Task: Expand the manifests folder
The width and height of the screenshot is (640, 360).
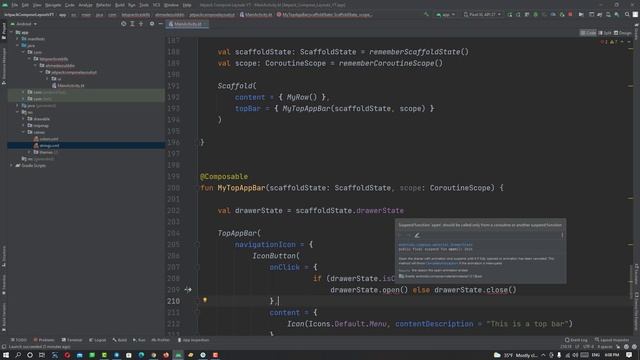Action: [17, 39]
